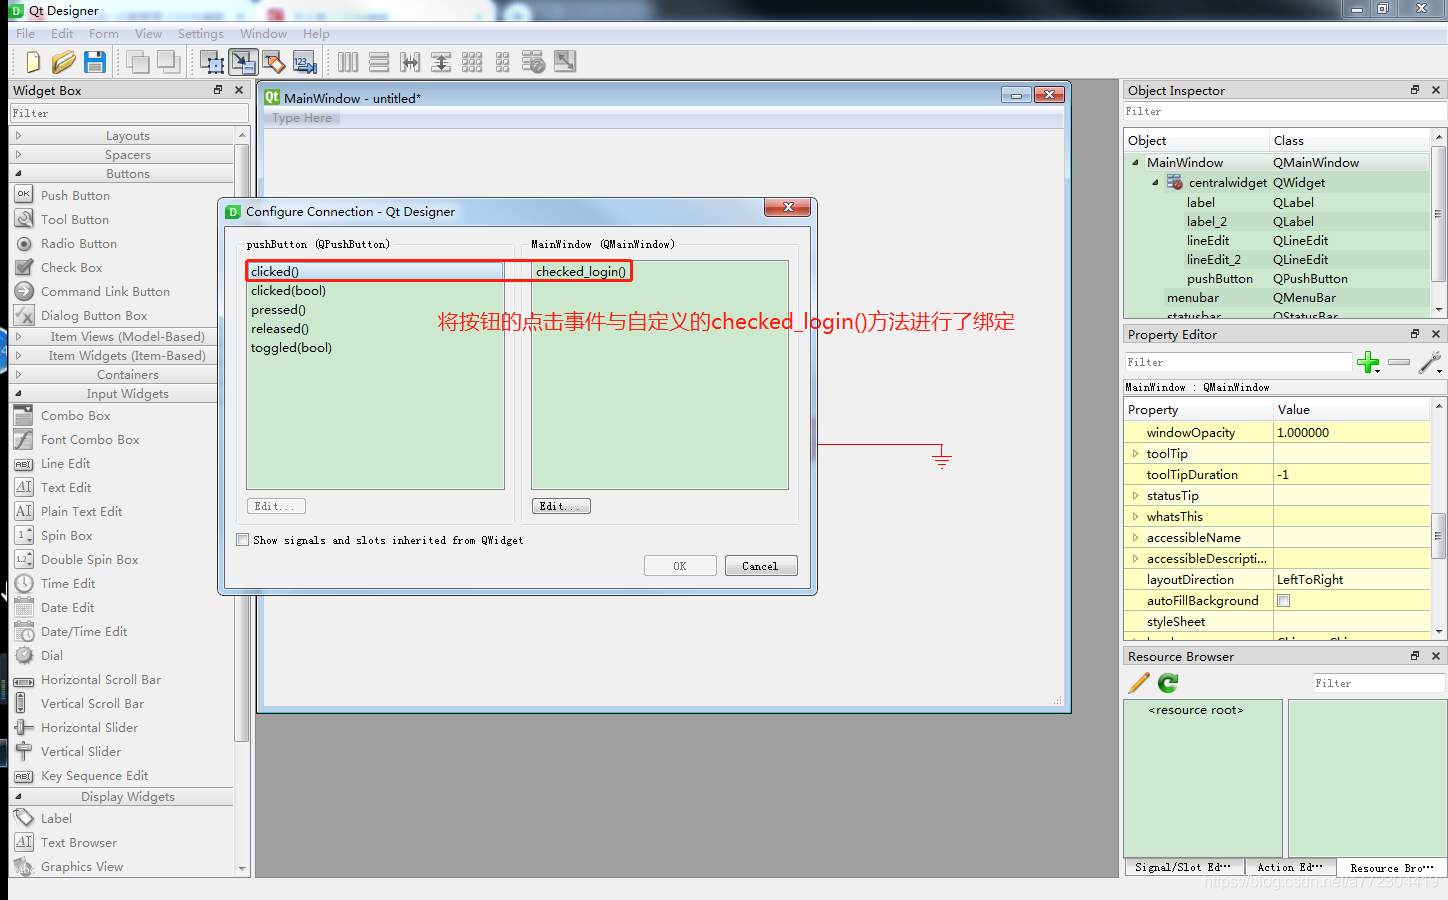Click the OK button in Configure Connection
The image size is (1448, 900).
[x=680, y=566]
